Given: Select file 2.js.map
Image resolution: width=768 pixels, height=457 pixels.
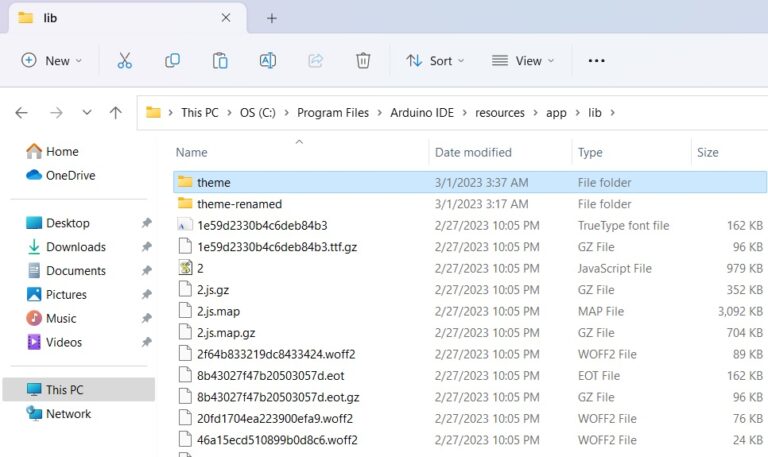Looking at the screenshot, I should tap(470, 312).
